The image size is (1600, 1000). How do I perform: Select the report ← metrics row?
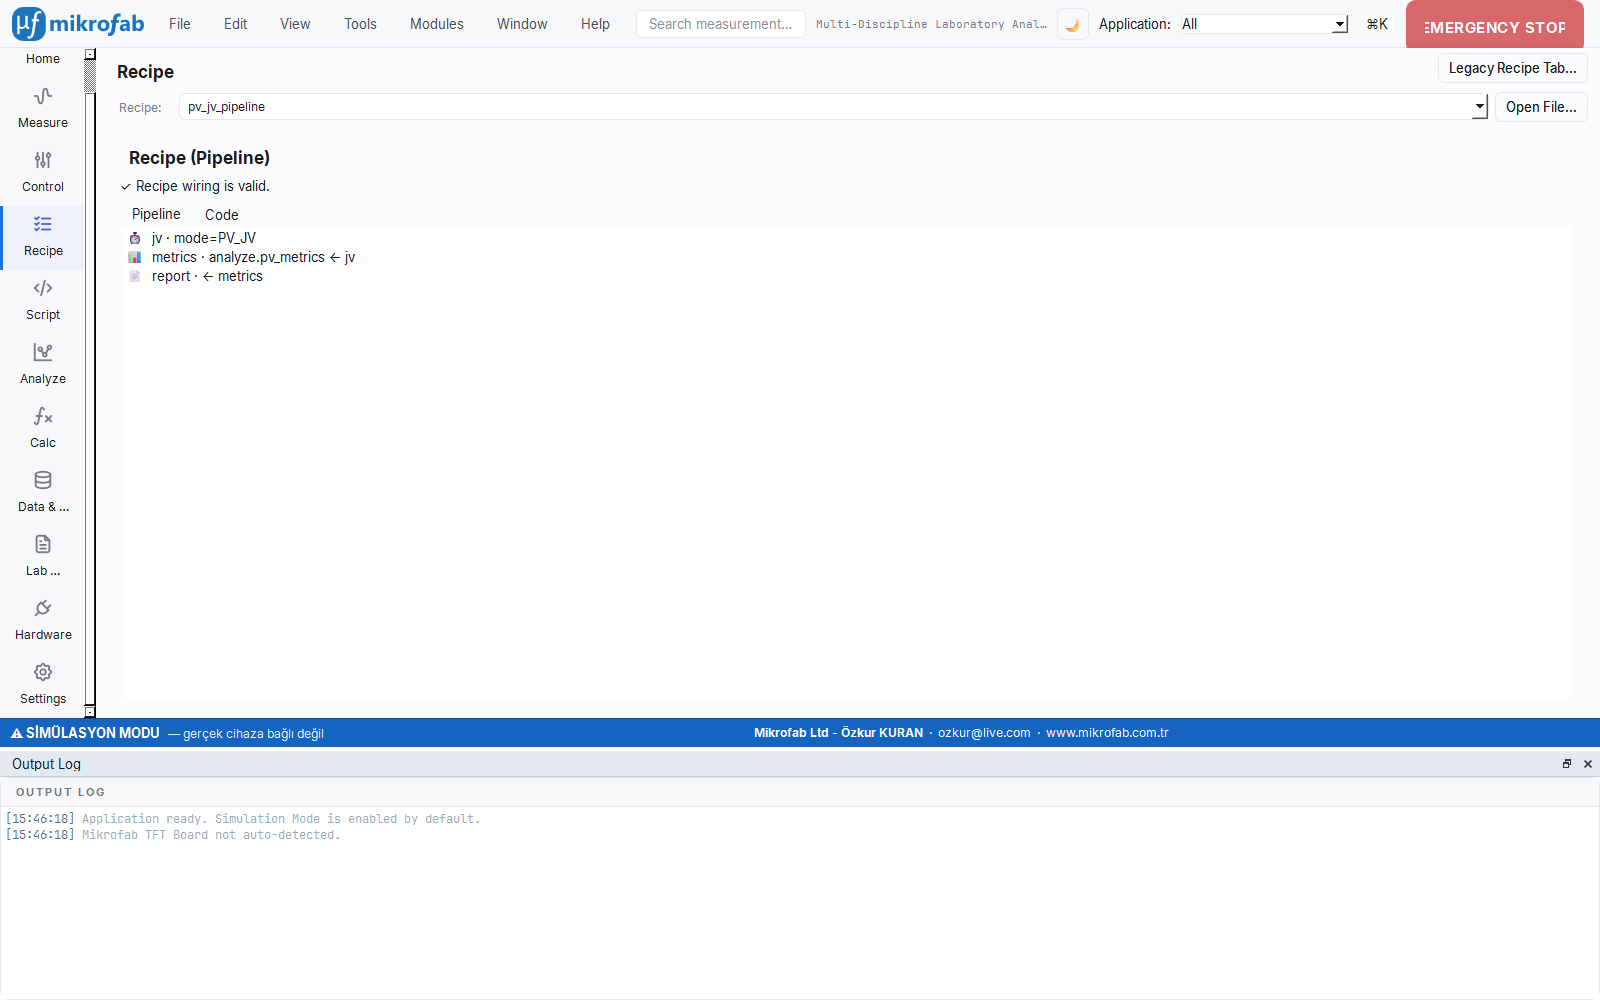click(x=846, y=276)
